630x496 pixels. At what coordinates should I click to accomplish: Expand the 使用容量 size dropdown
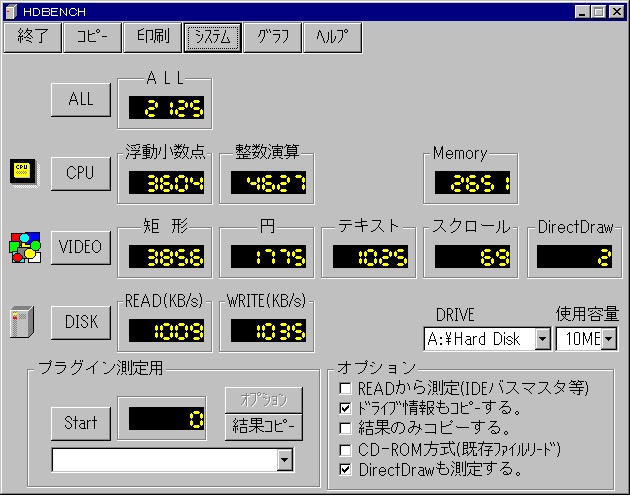pyautogui.click(x=608, y=339)
